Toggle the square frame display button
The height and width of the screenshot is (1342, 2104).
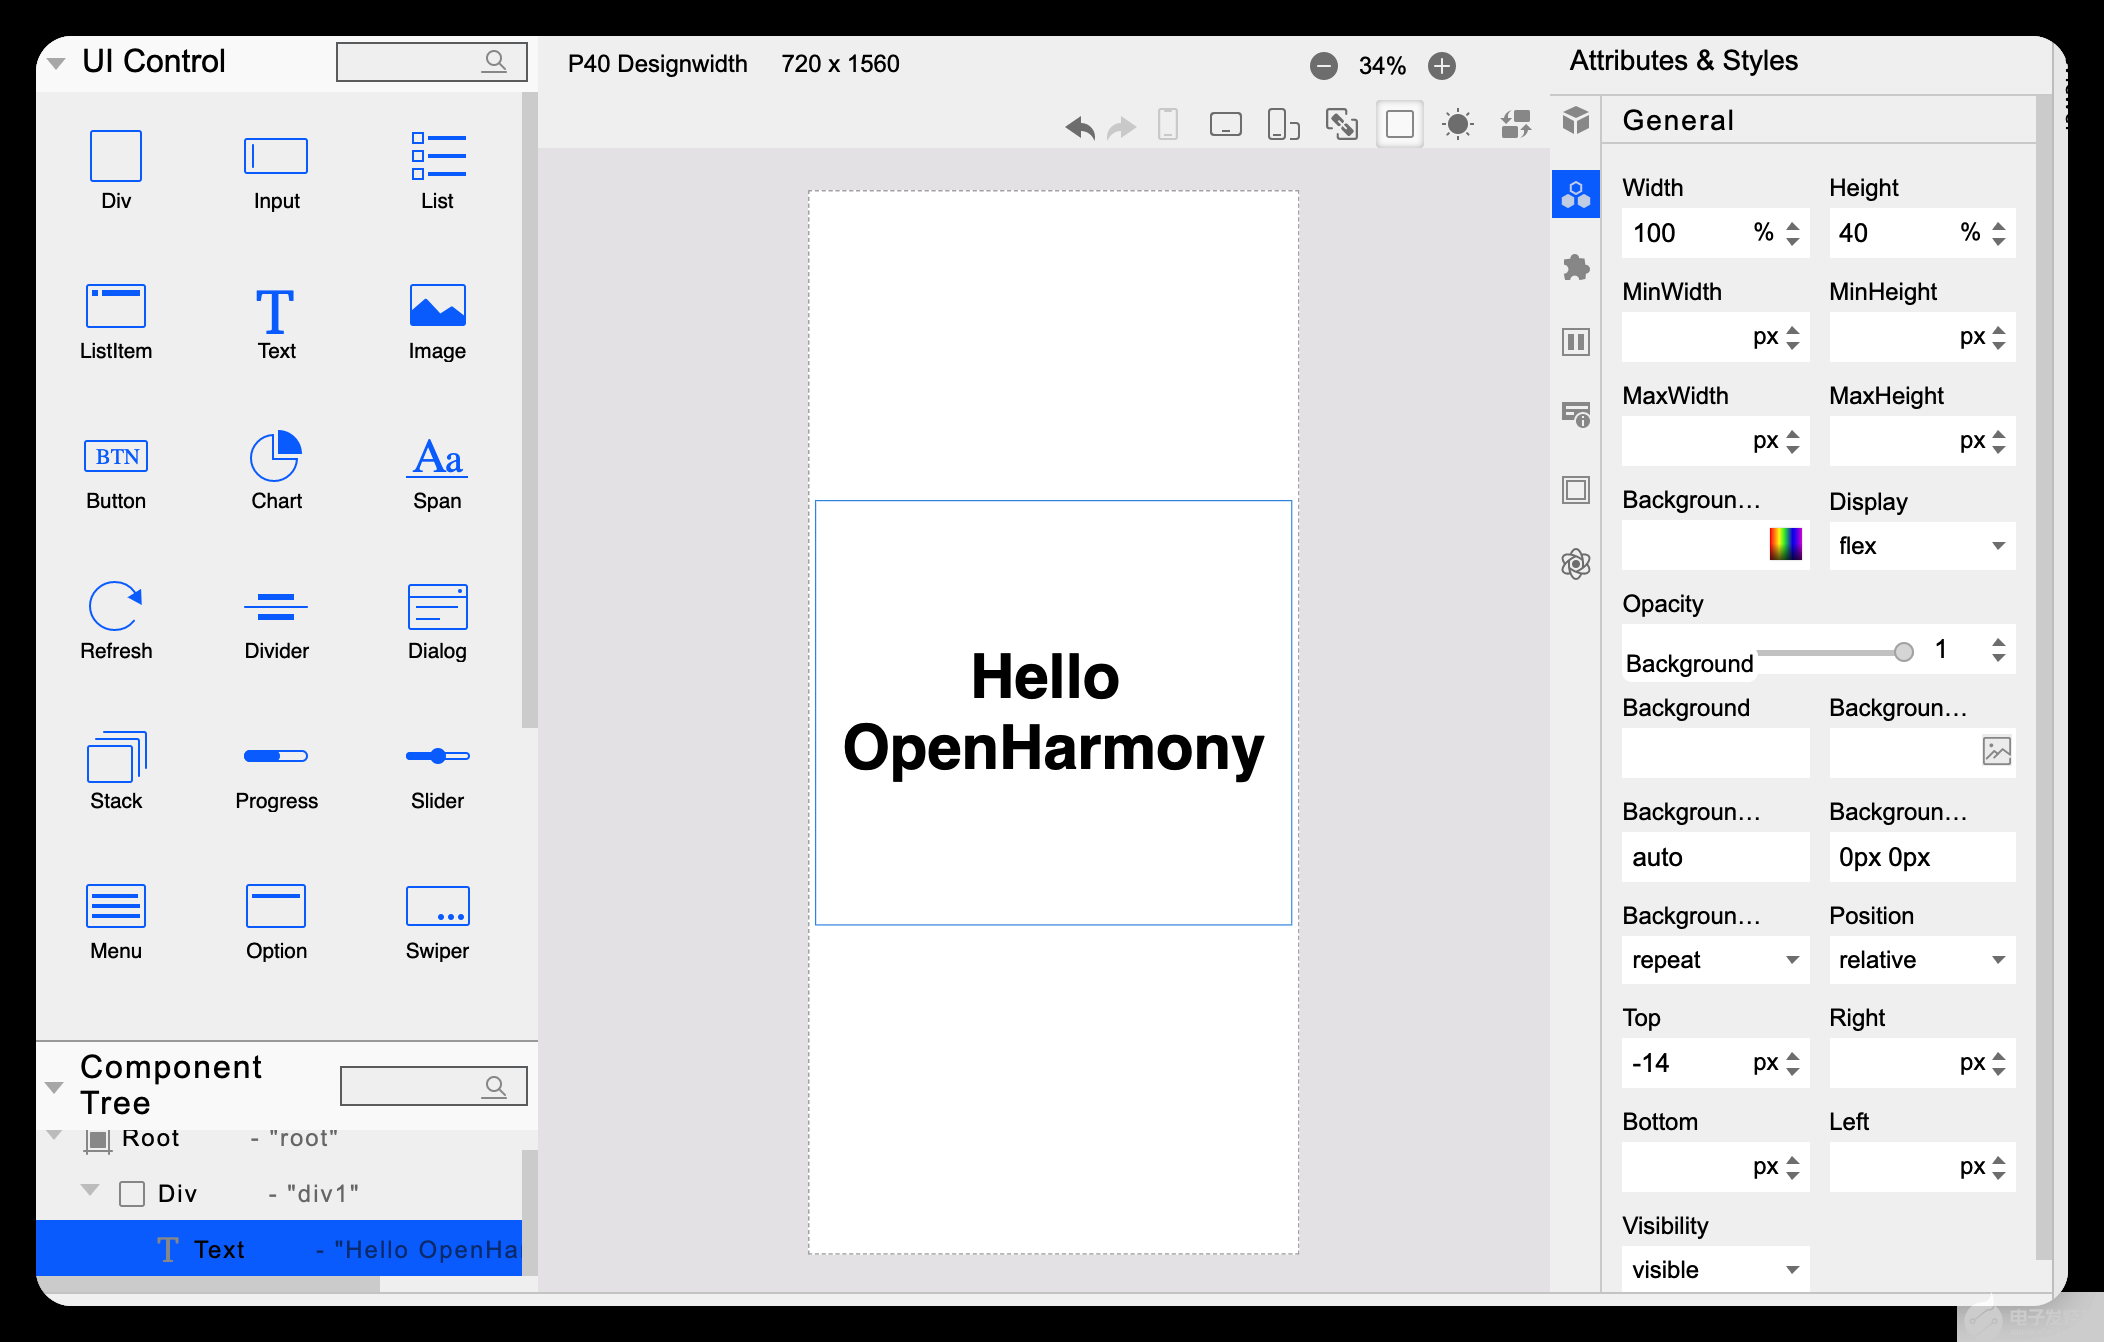click(x=1399, y=125)
